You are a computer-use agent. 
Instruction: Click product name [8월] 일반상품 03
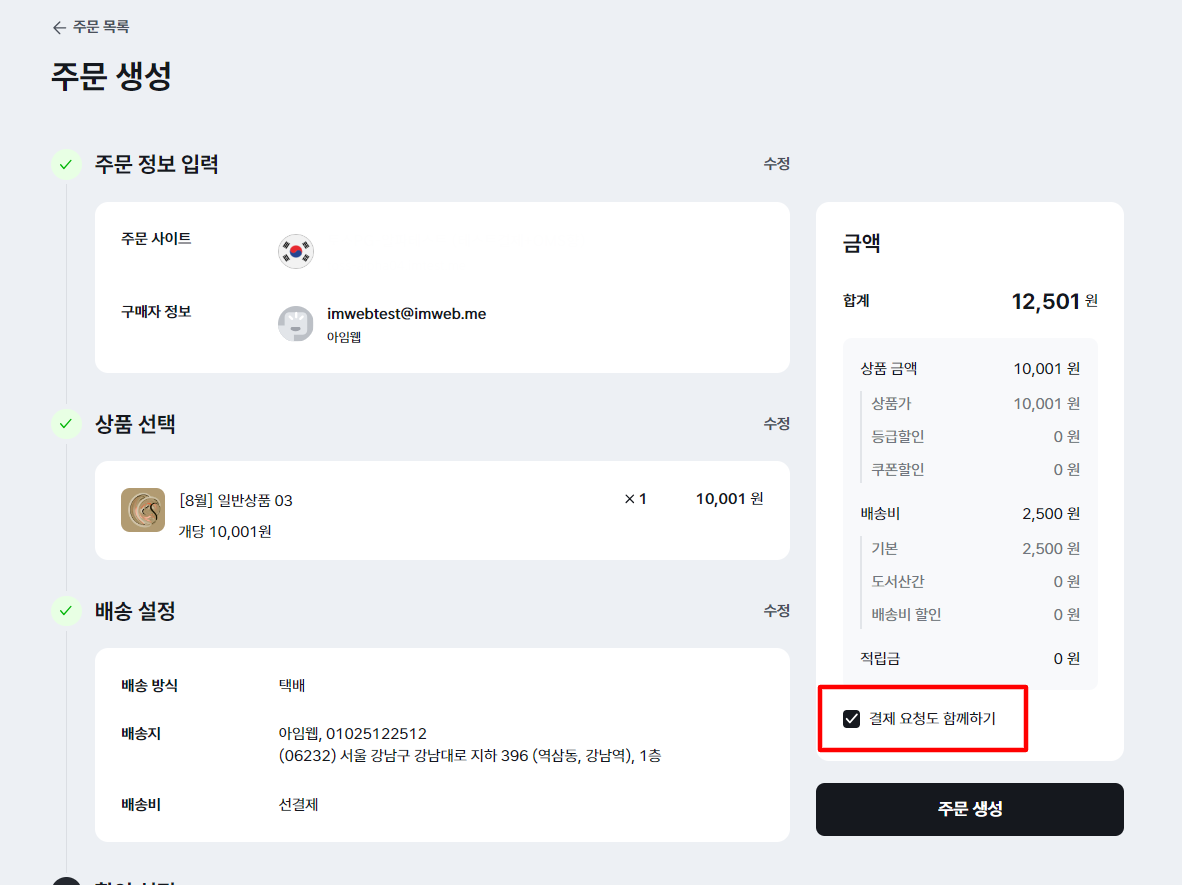tap(236, 500)
